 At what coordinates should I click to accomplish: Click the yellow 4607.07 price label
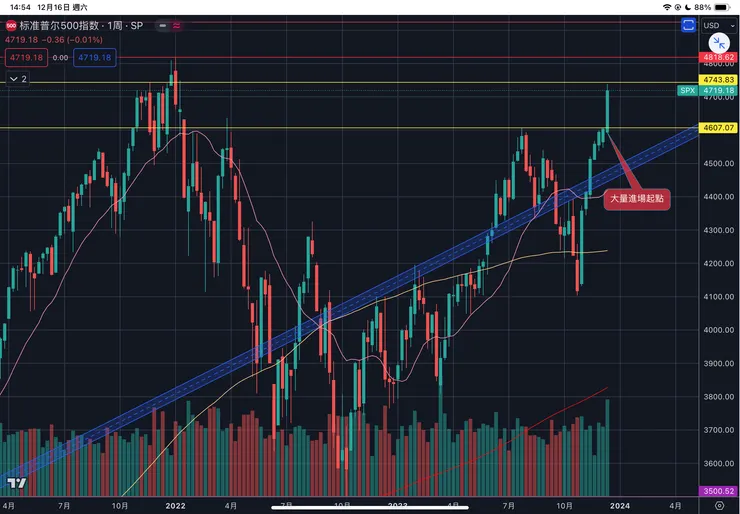click(x=718, y=128)
